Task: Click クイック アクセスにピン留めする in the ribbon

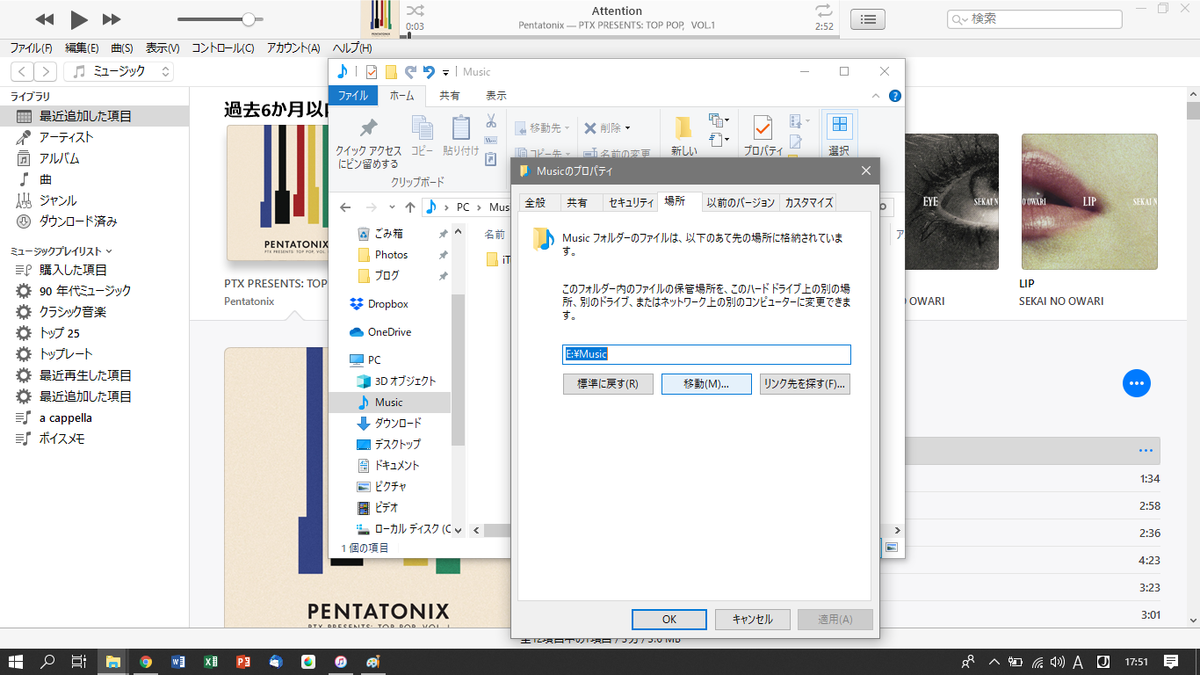Action: [x=368, y=143]
